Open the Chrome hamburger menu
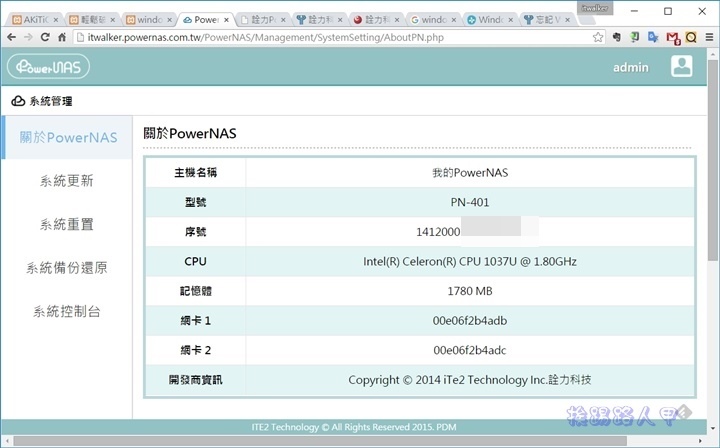 tap(709, 37)
